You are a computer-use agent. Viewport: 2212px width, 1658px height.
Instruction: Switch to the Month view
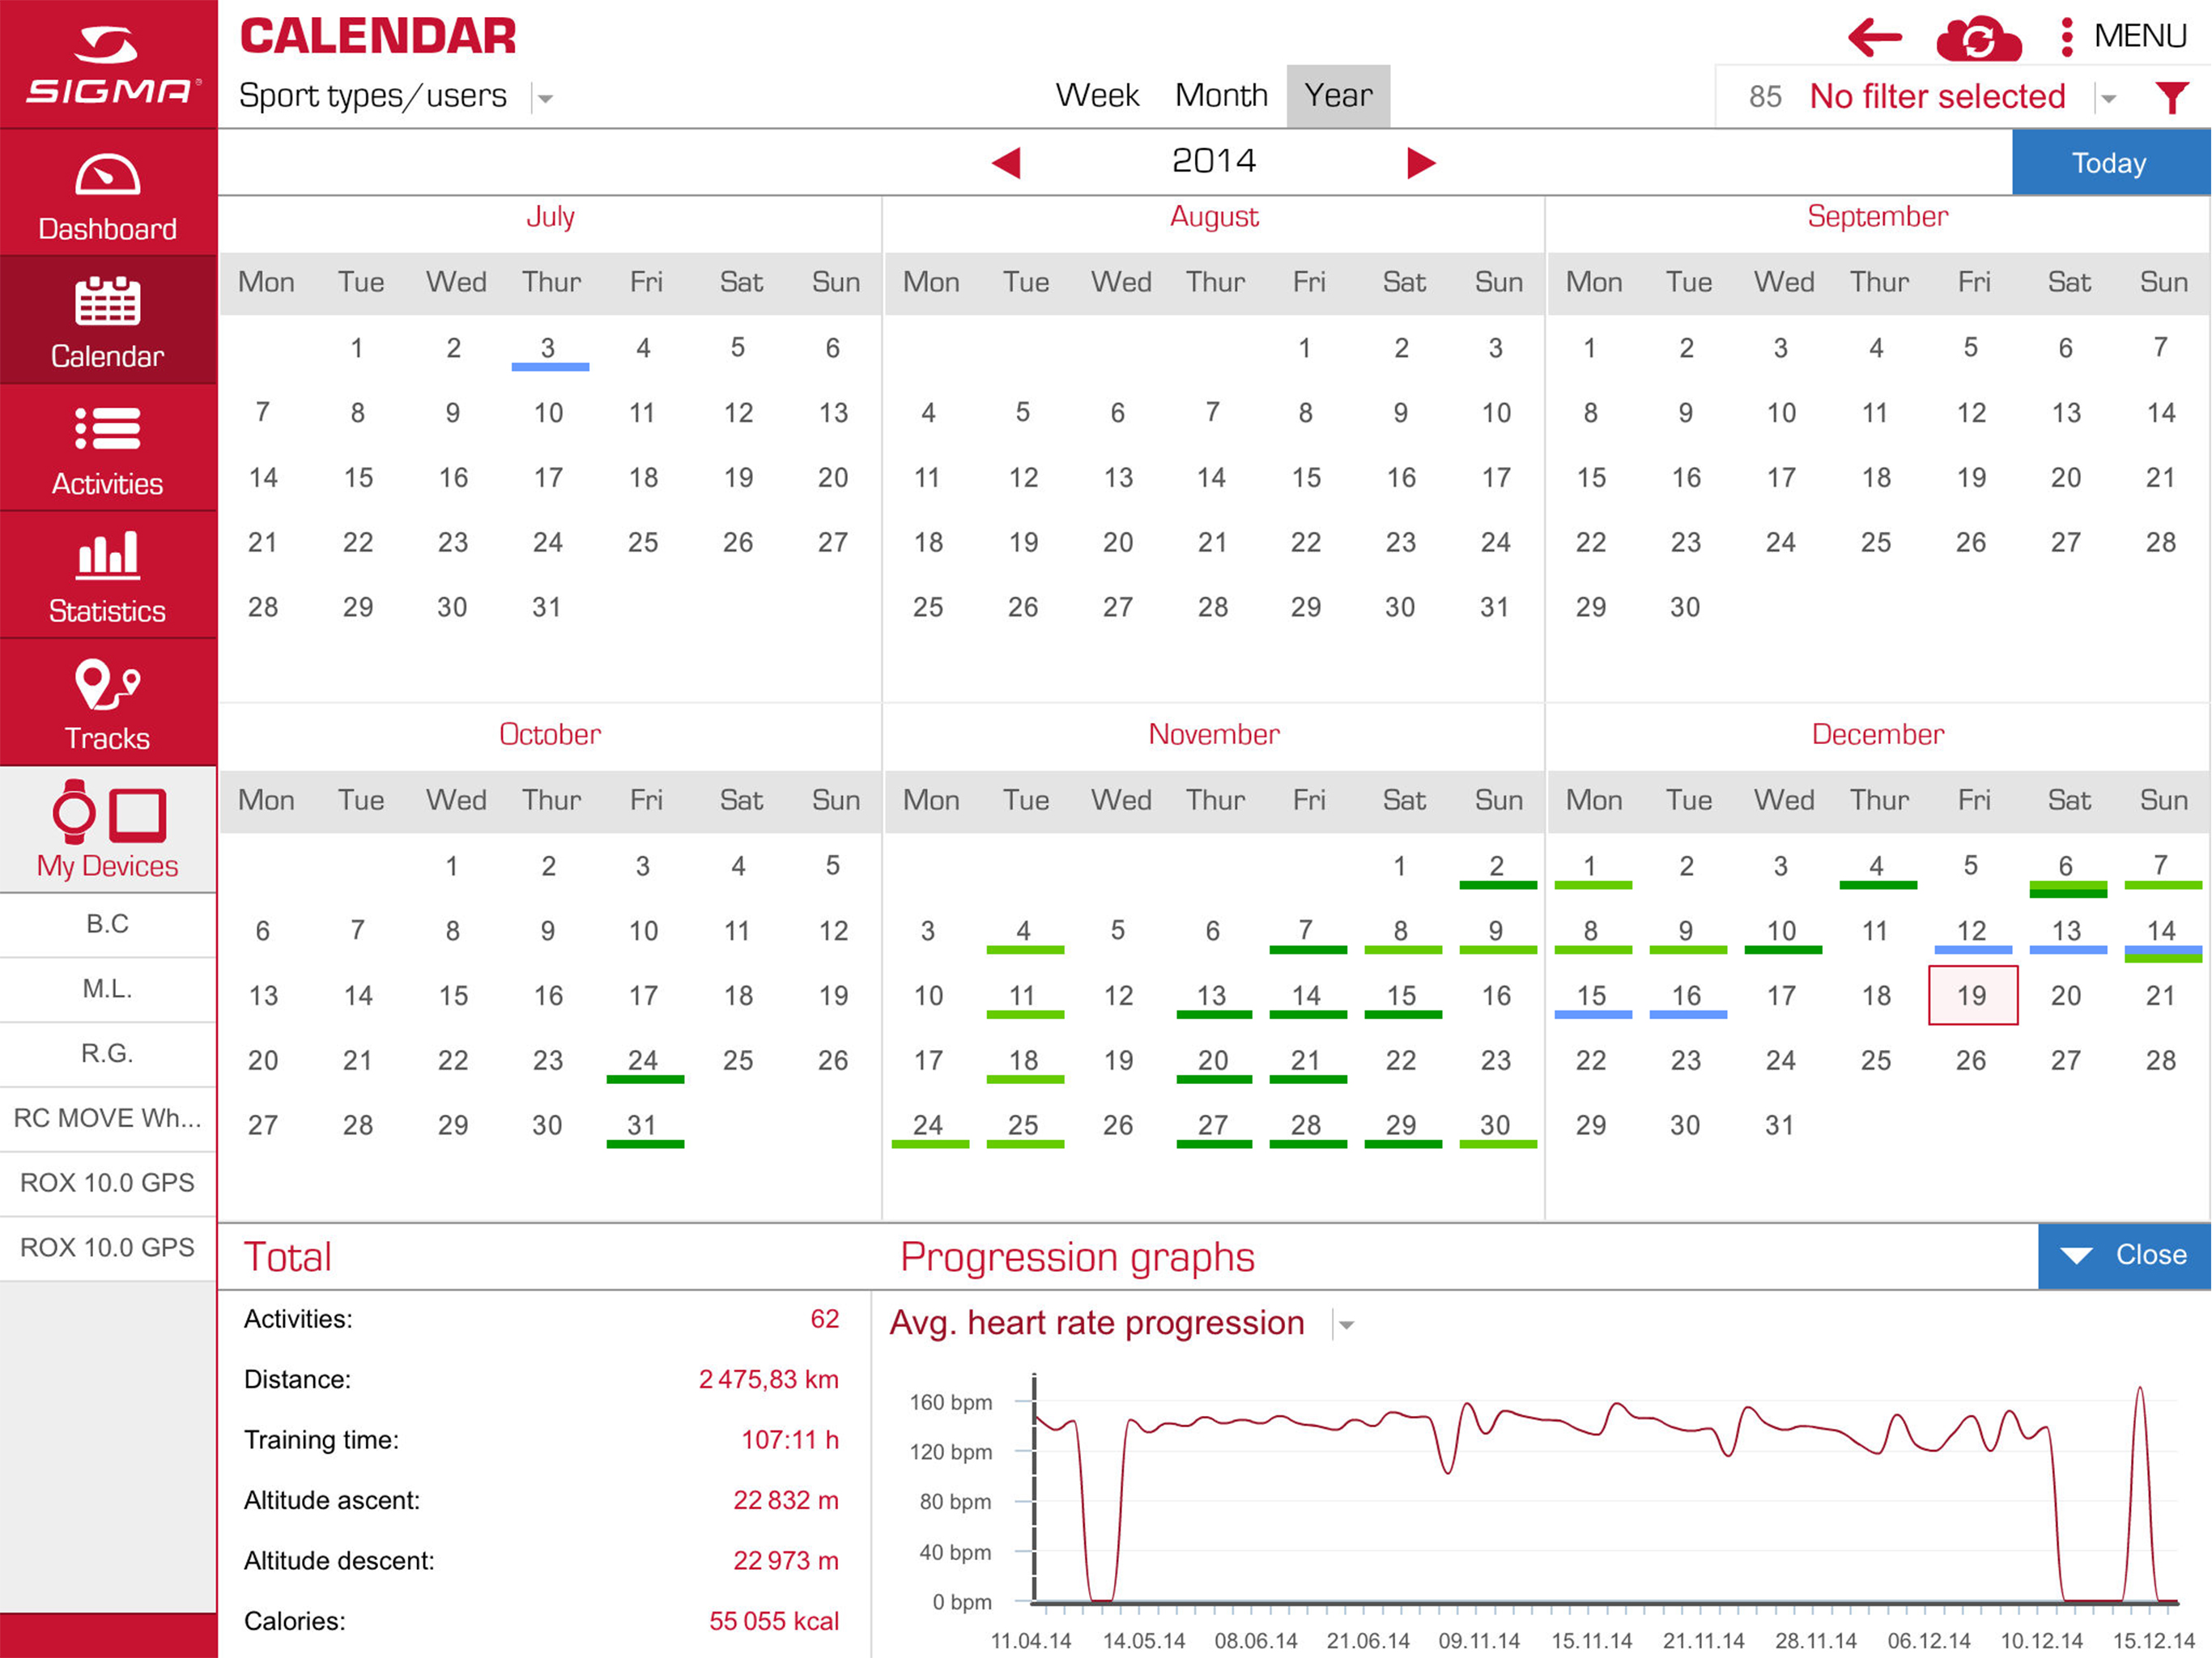(1221, 96)
